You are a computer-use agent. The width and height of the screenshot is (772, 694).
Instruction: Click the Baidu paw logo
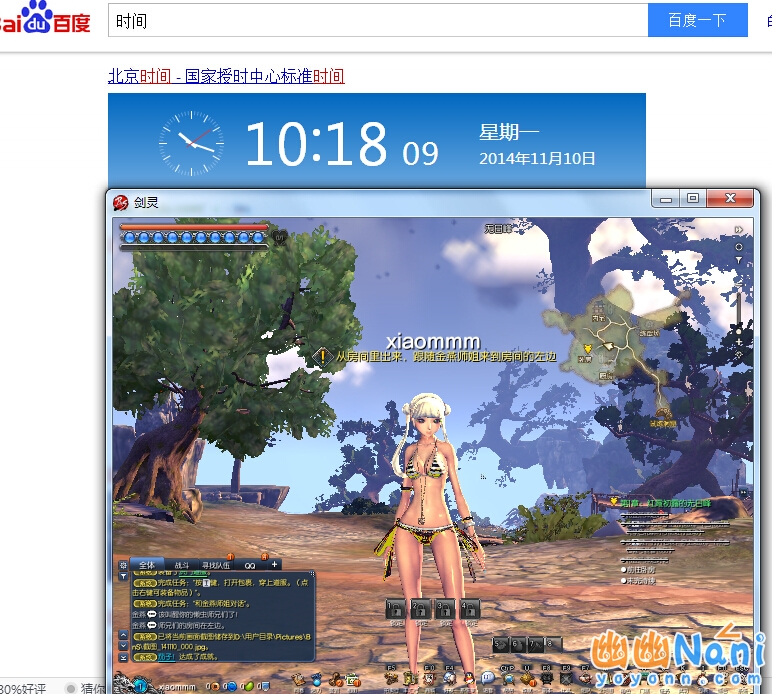[38, 18]
